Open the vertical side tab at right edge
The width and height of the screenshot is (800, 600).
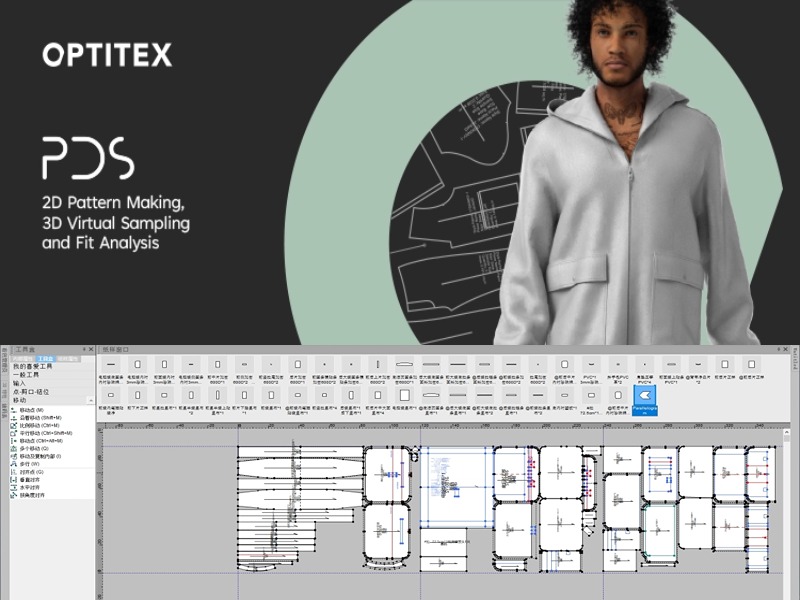(795, 358)
